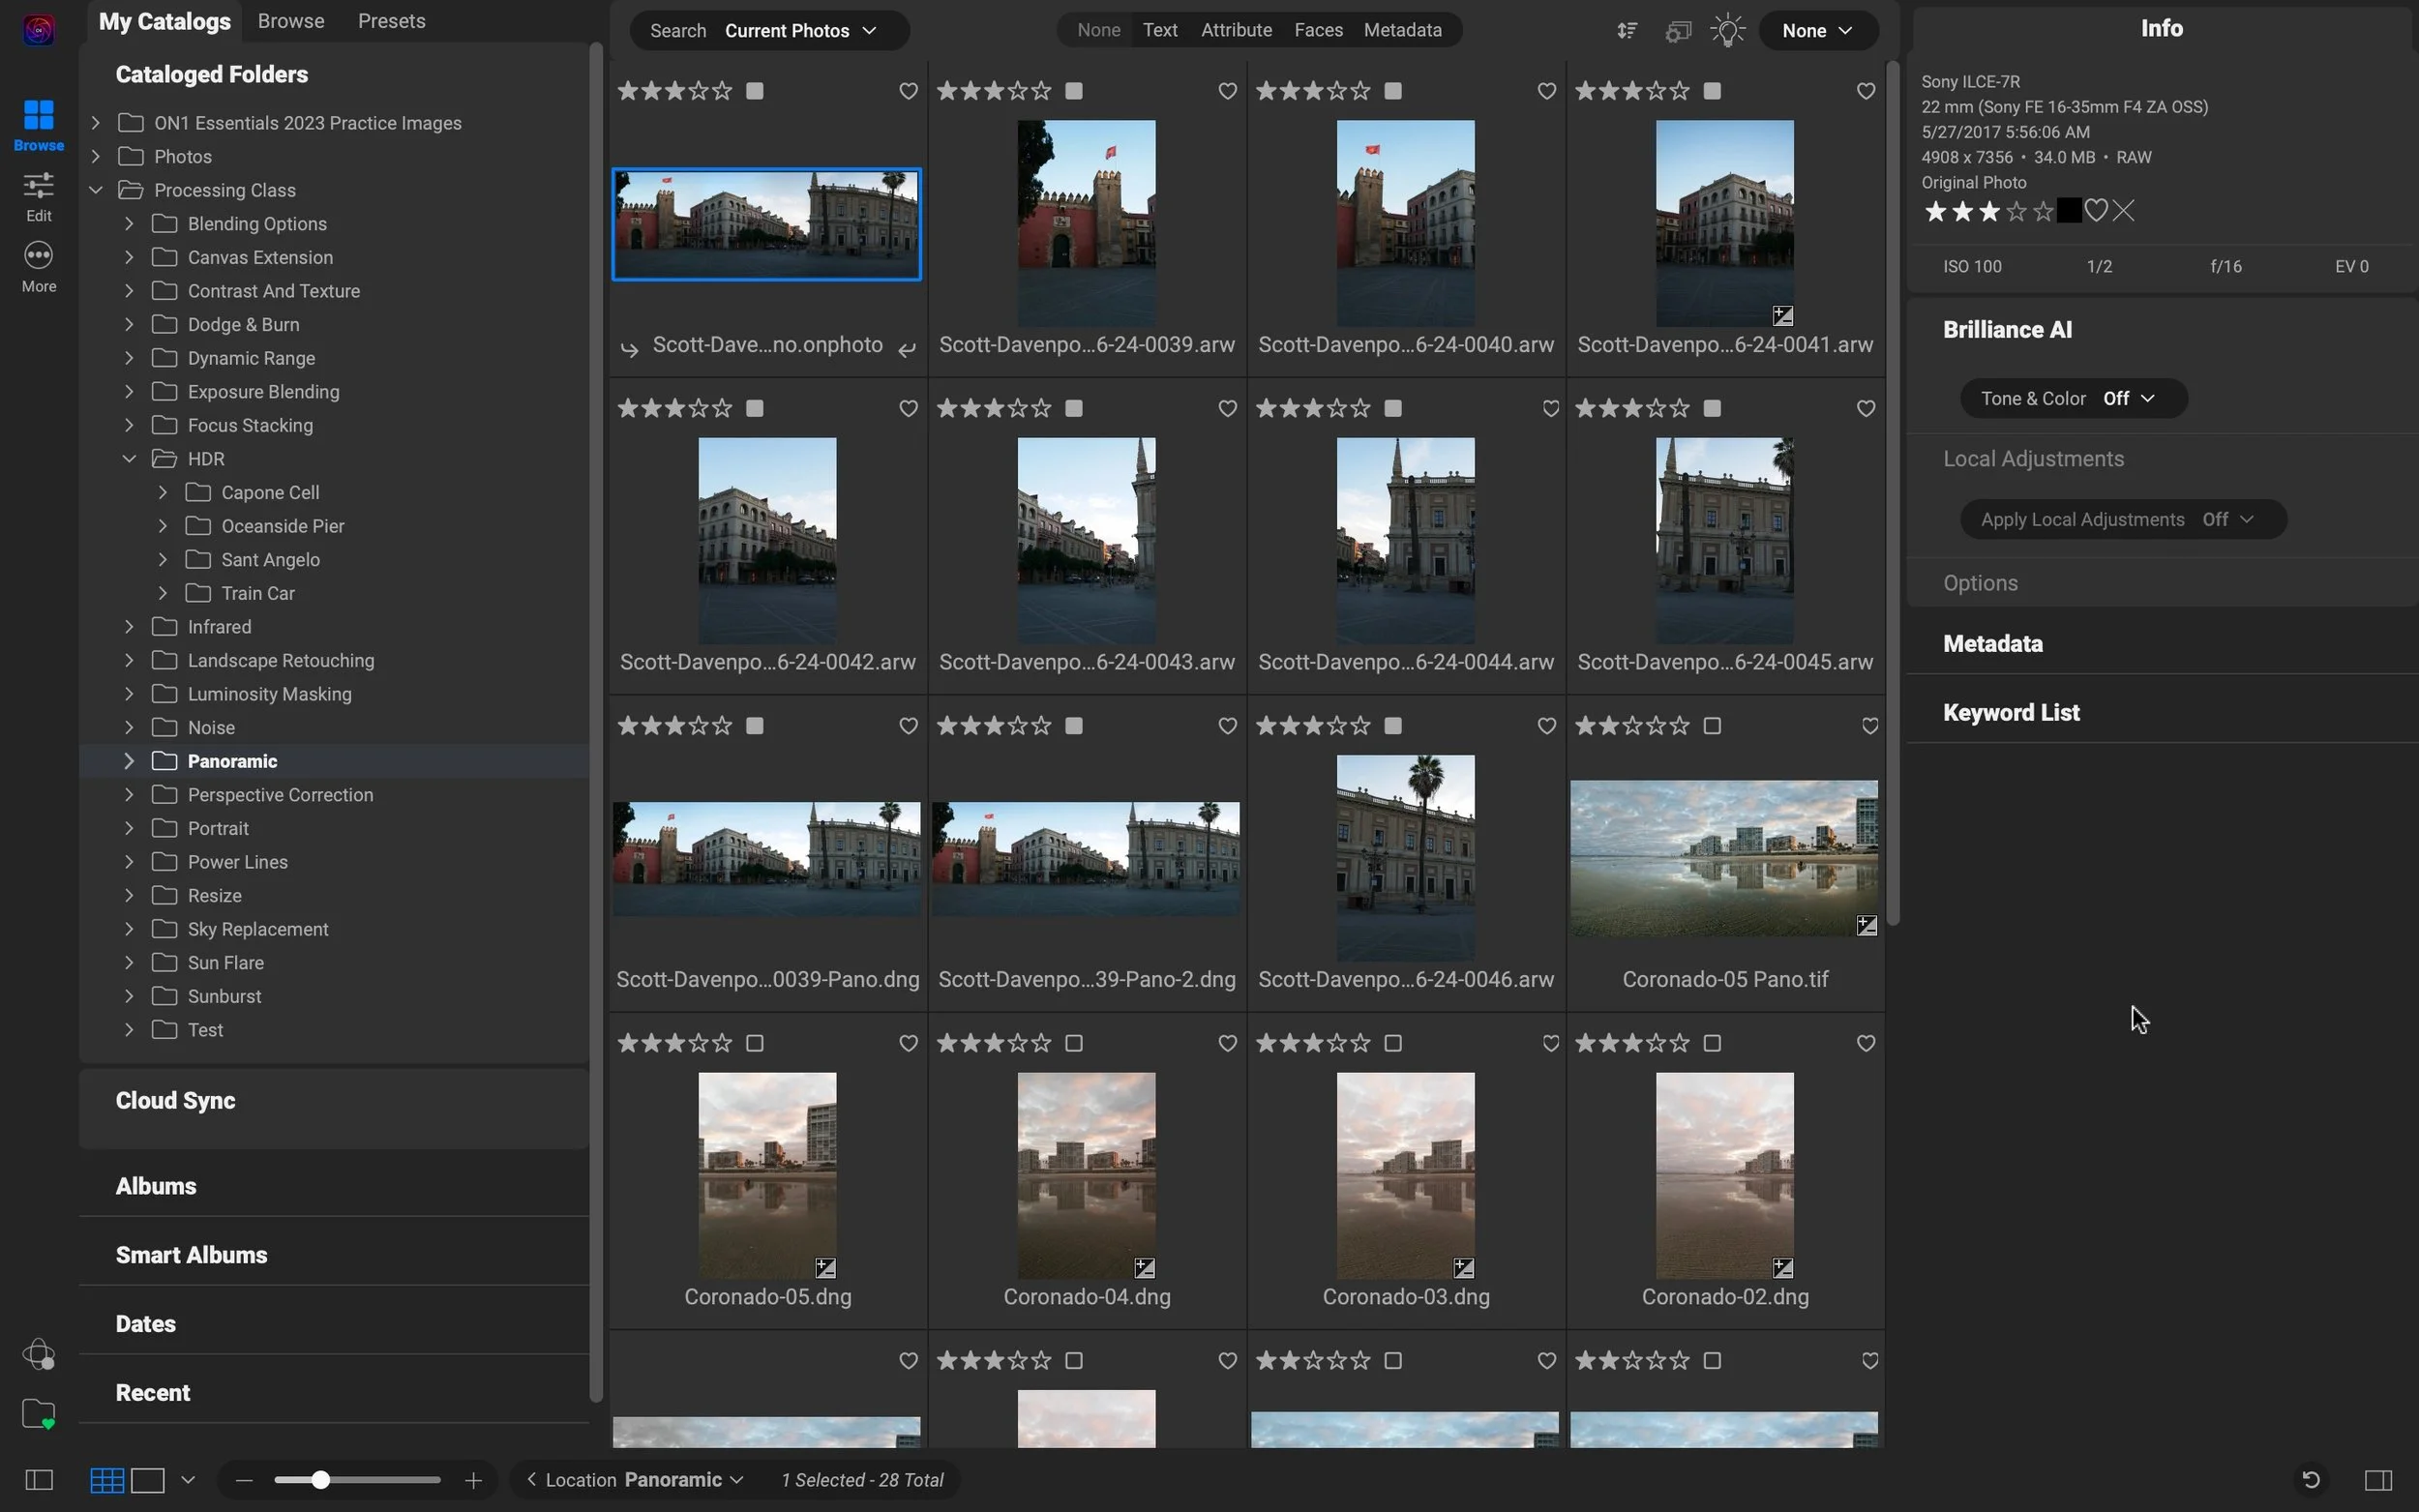Toggle left panel visibility icon
The image size is (2419, 1512).
tap(39, 1480)
